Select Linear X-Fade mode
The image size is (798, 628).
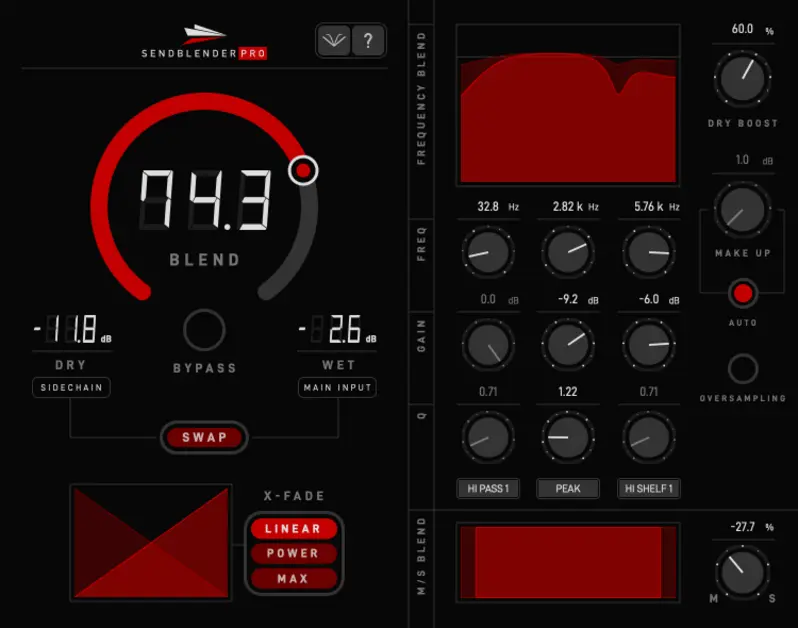coord(293,529)
